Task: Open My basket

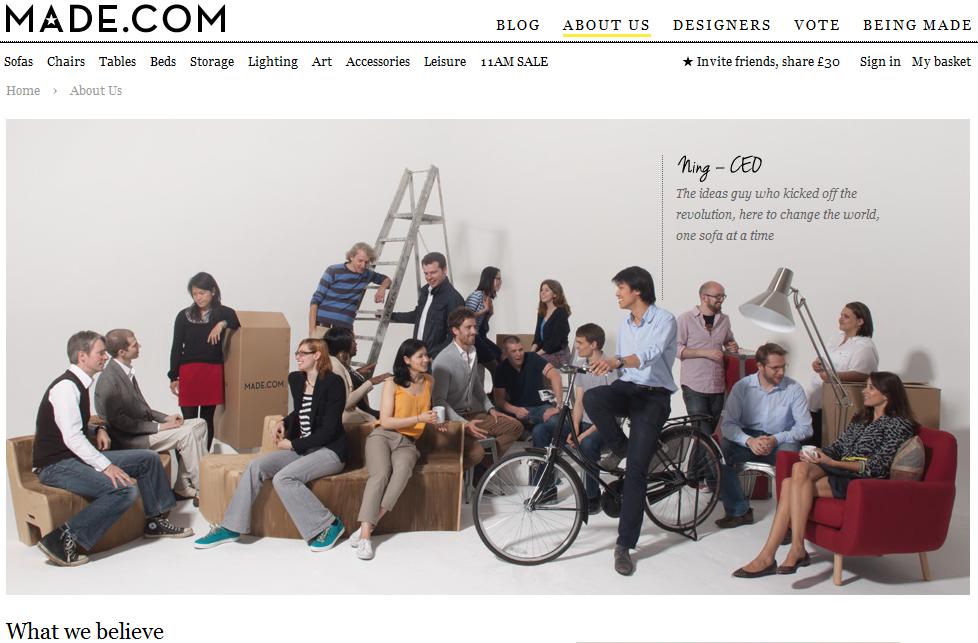Action: (x=941, y=62)
